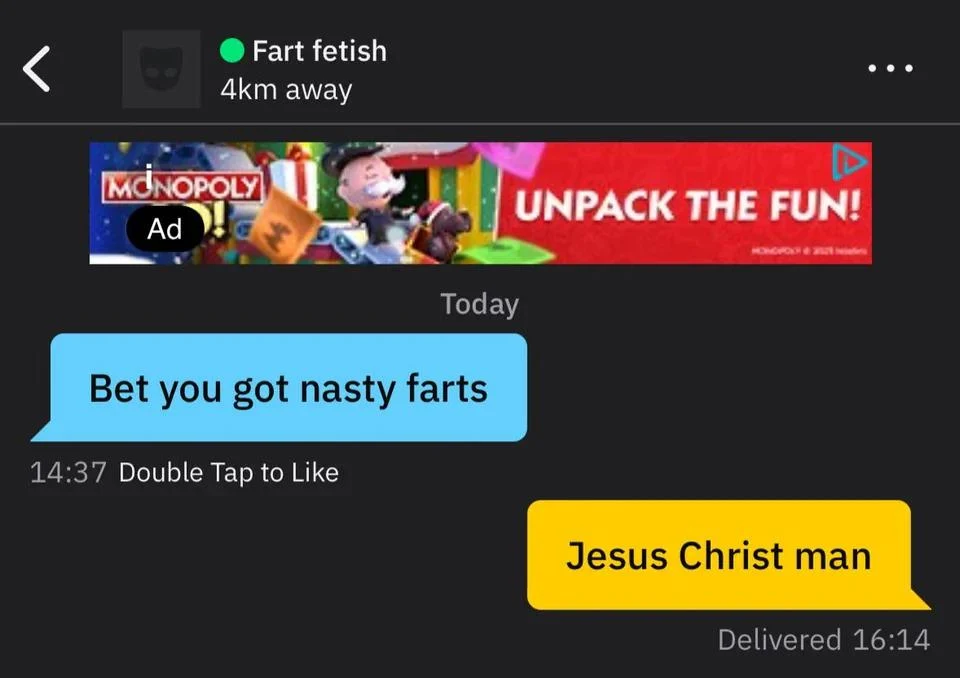Open the "Fart fetish" profile name
Image resolution: width=960 pixels, height=678 pixels.
coord(319,51)
